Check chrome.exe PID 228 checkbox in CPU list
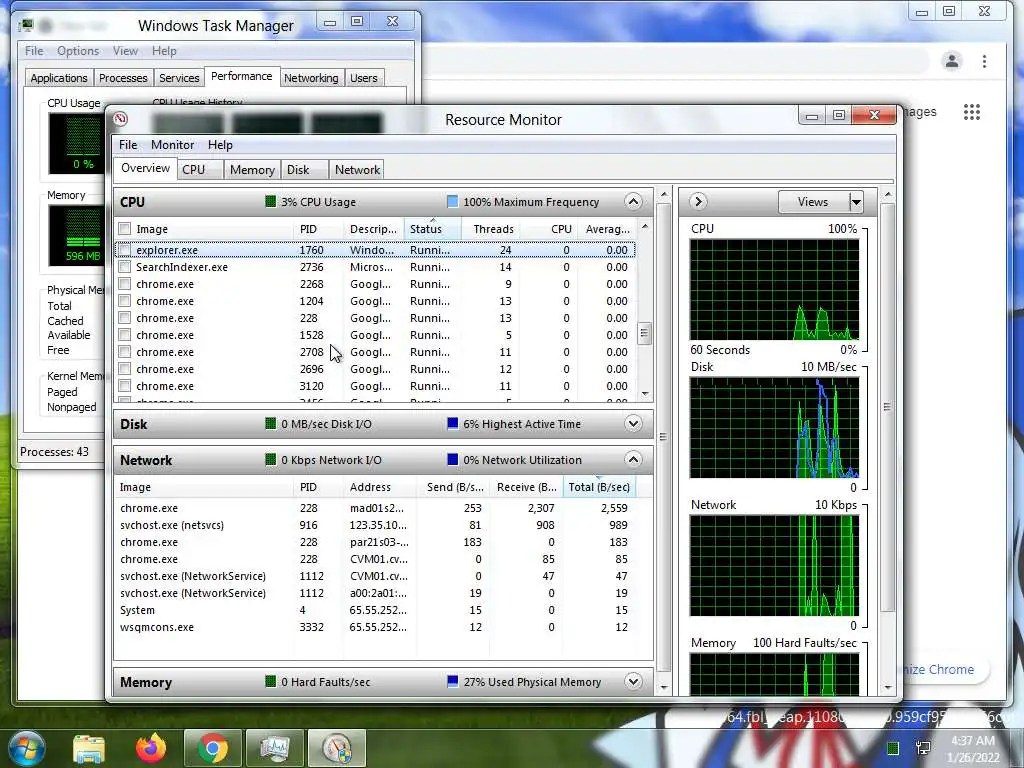1024x768 pixels. point(124,317)
